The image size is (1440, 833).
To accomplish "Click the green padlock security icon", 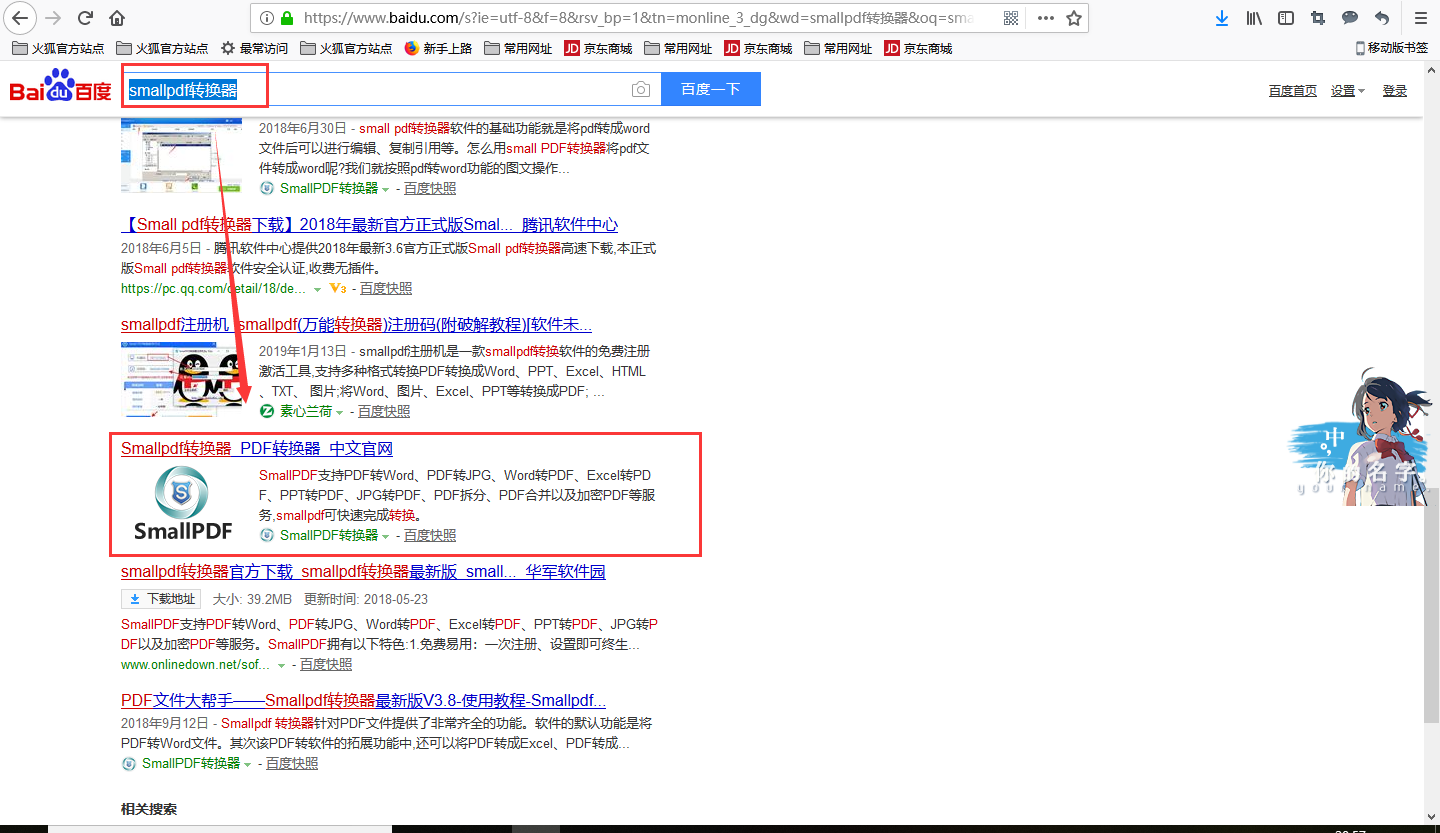I will (x=287, y=18).
